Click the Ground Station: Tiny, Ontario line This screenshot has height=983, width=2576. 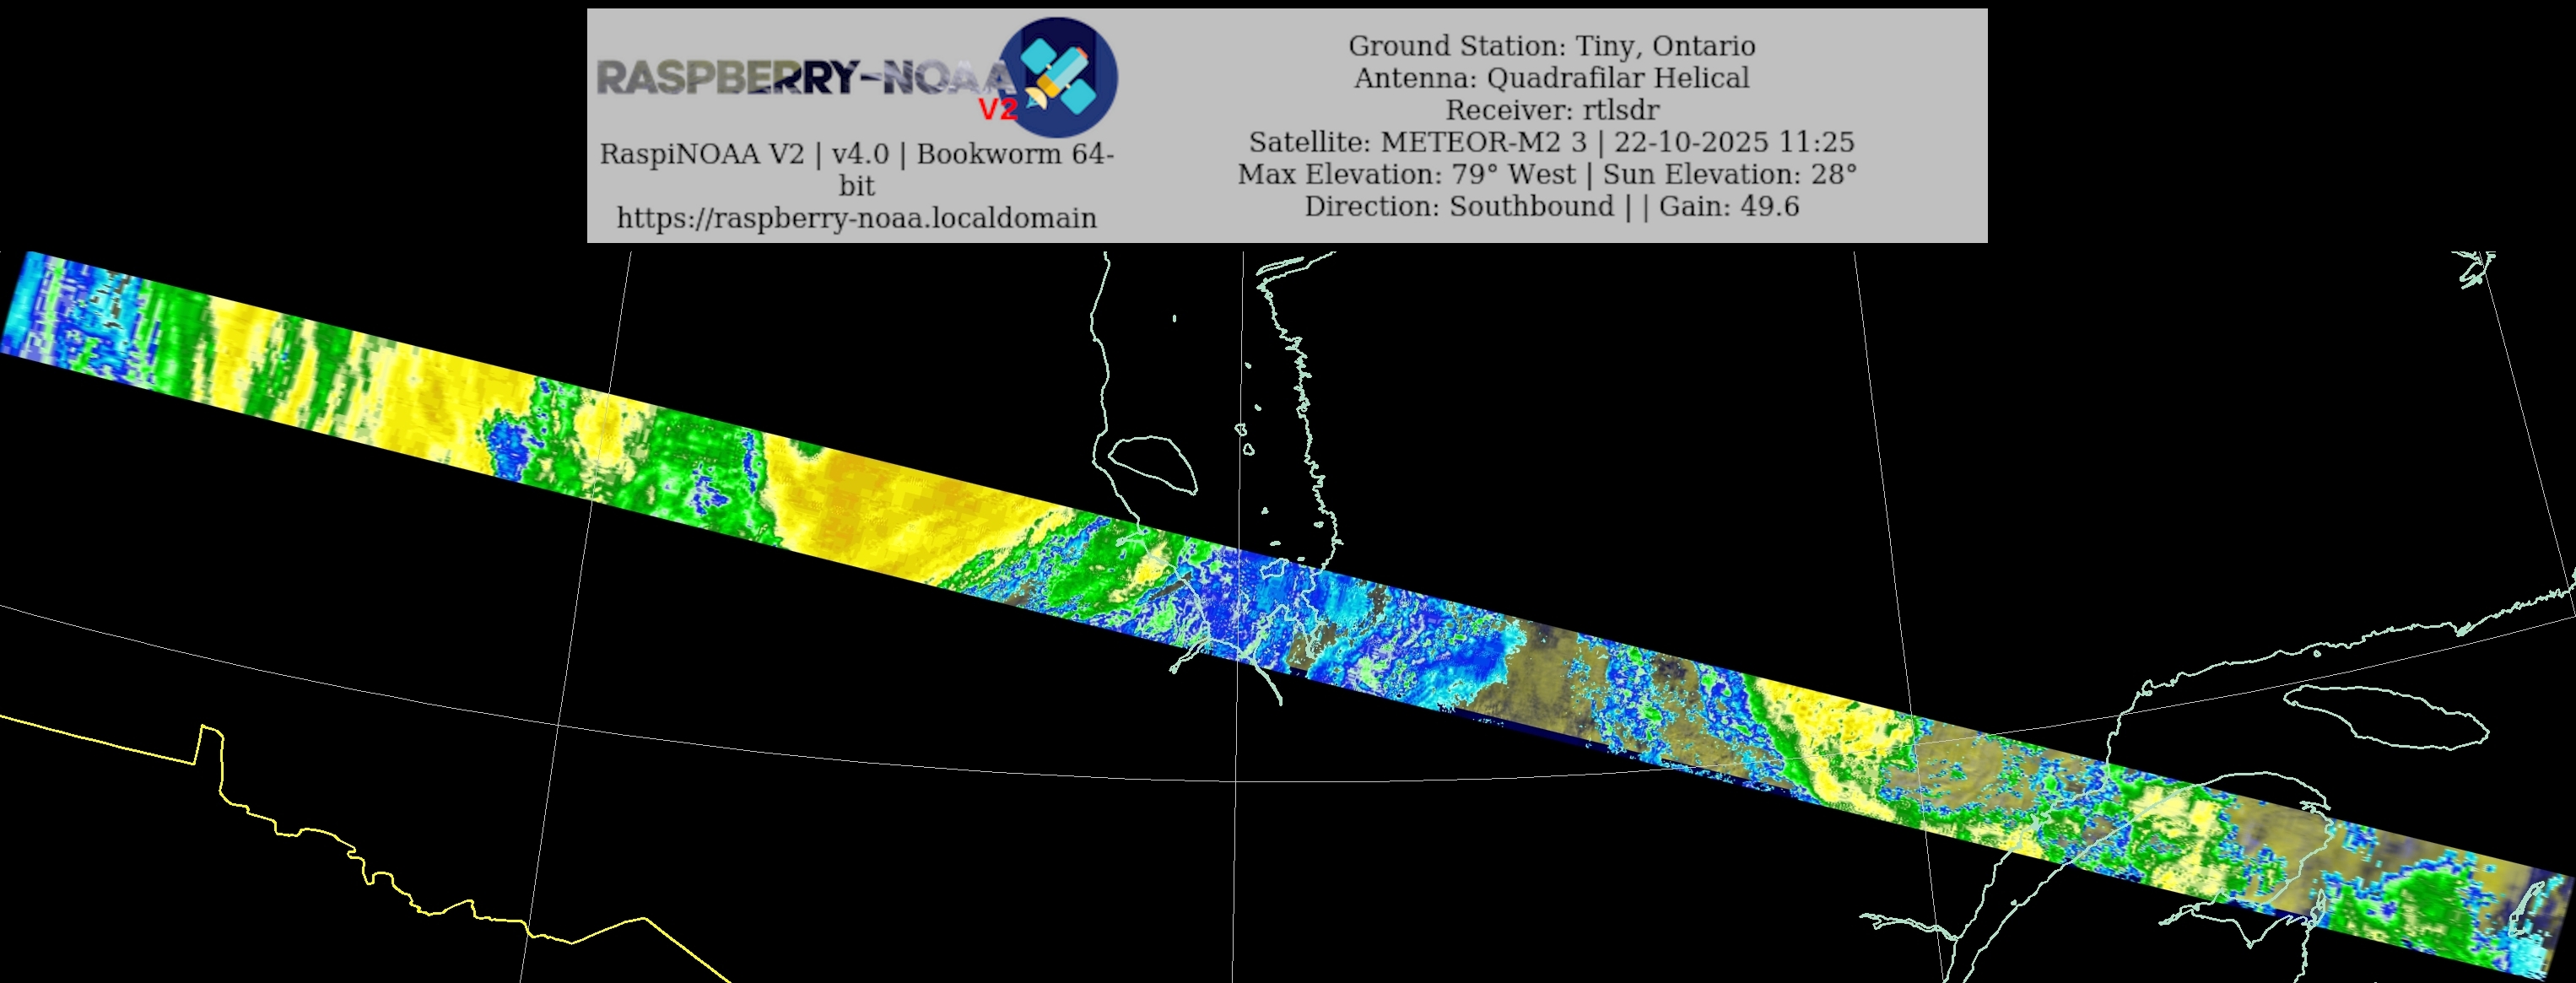pyautogui.click(x=1551, y=46)
